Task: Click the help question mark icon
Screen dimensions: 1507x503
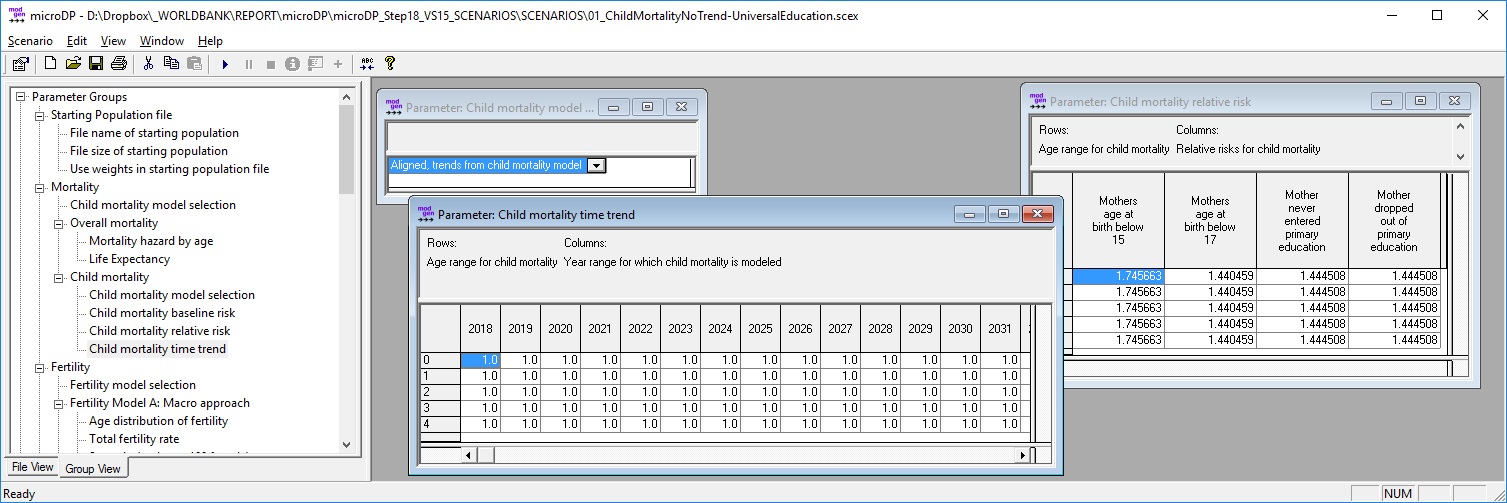Action: (x=390, y=64)
